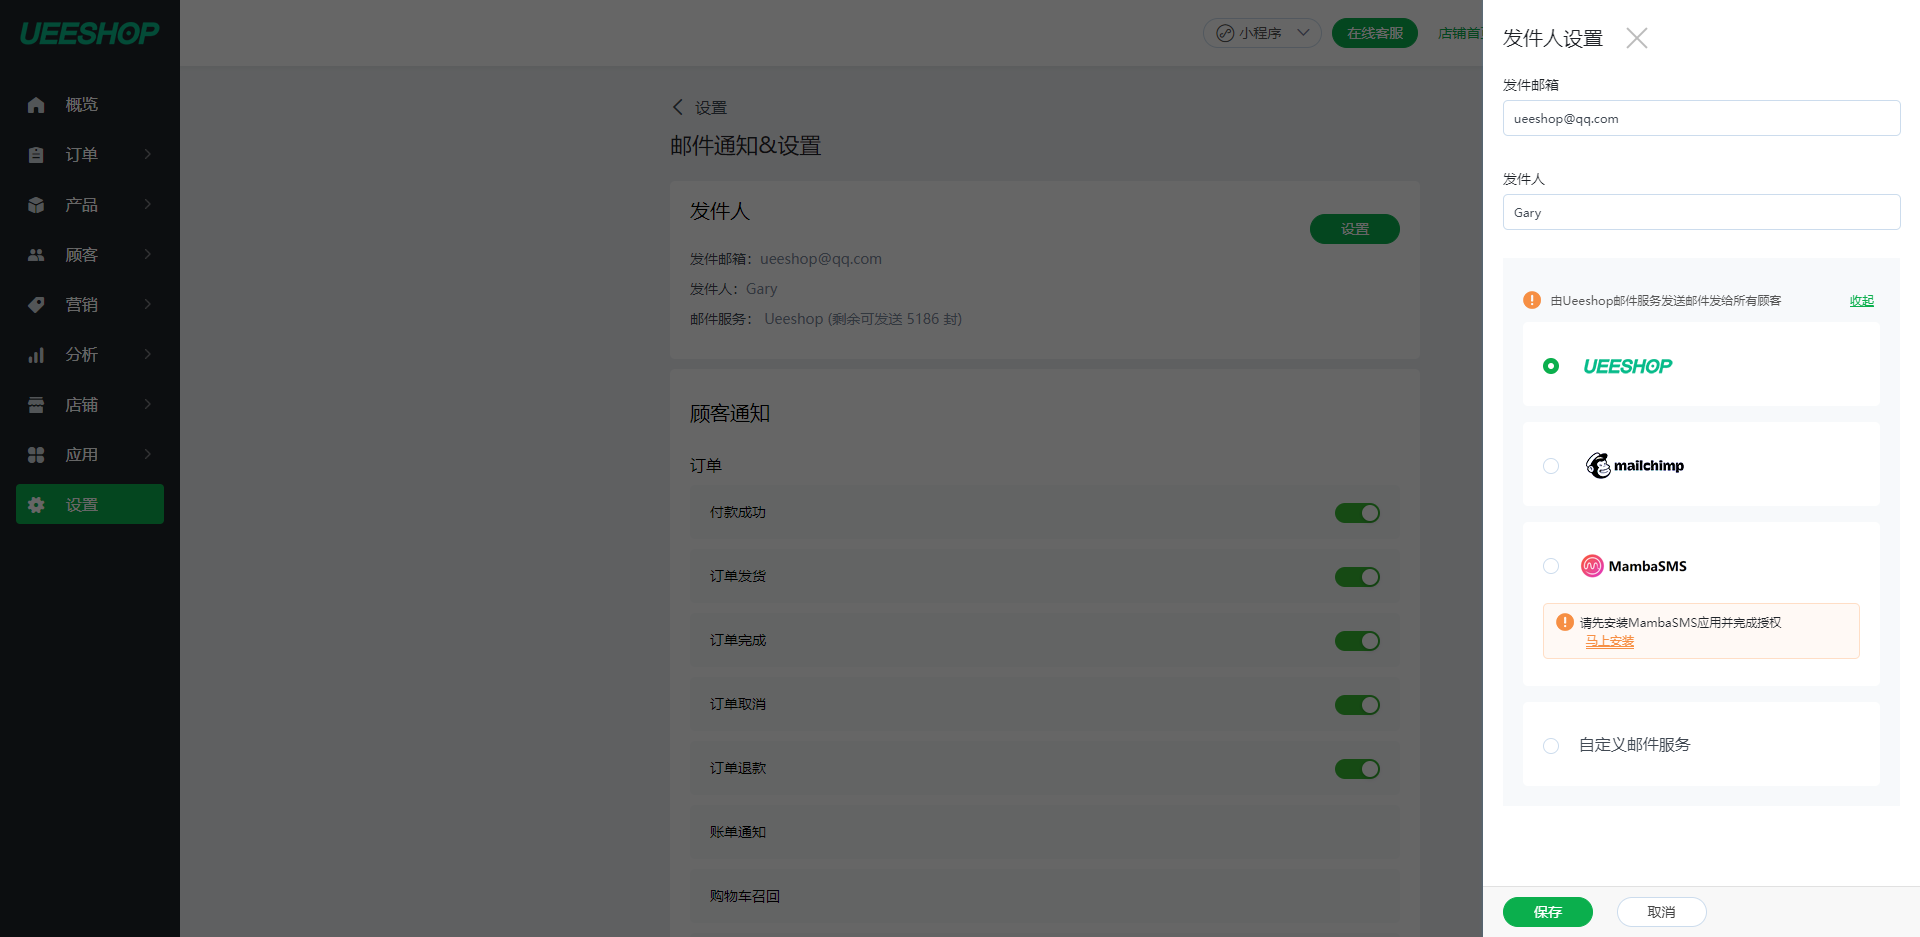
Task: Click the 发件人 name input field
Action: [x=1701, y=212]
